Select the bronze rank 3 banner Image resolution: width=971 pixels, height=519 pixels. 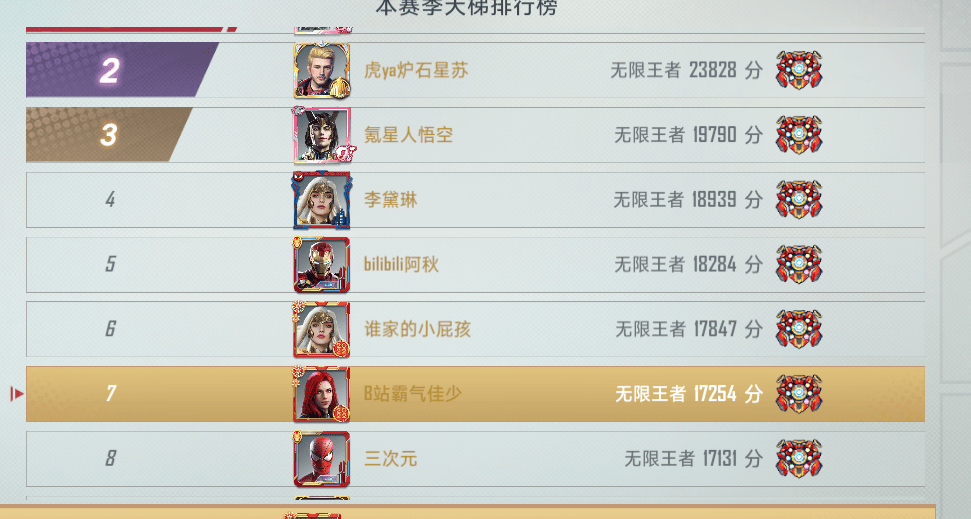coord(109,134)
